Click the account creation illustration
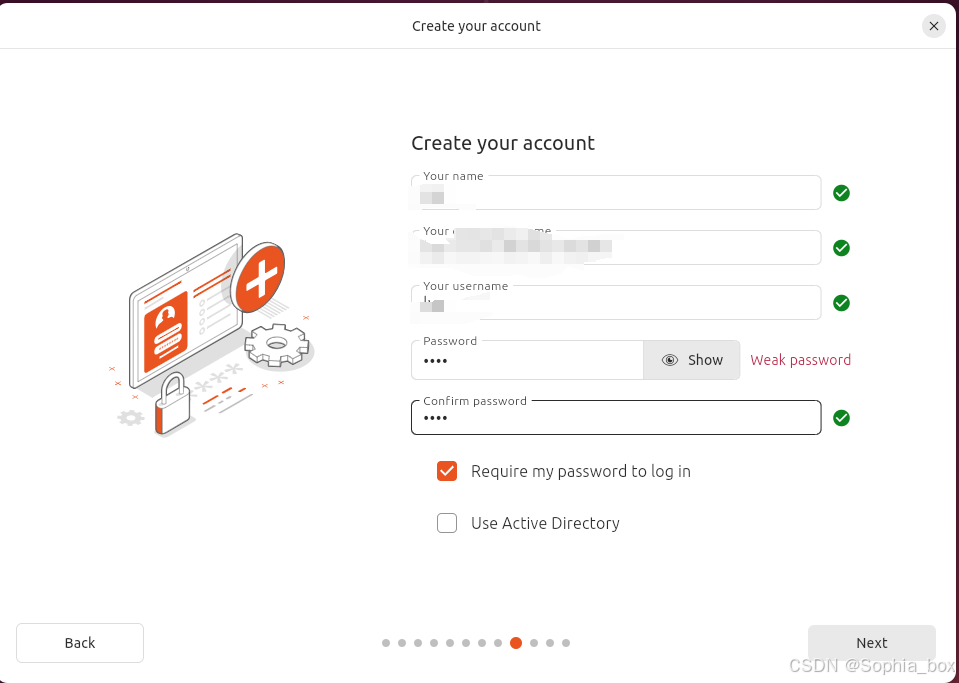959x683 pixels. tap(211, 334)
